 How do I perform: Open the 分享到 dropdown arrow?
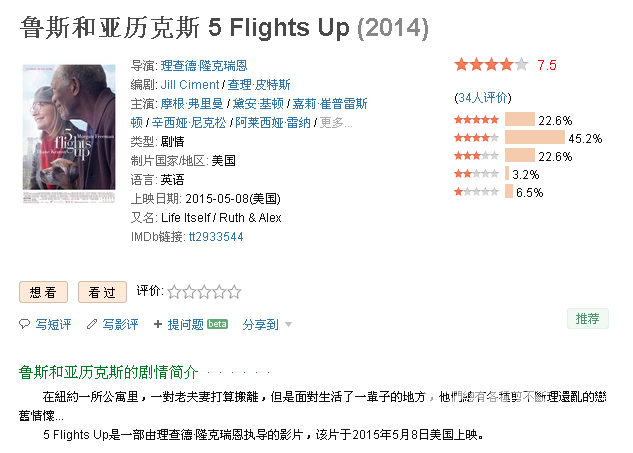(288, 324)
